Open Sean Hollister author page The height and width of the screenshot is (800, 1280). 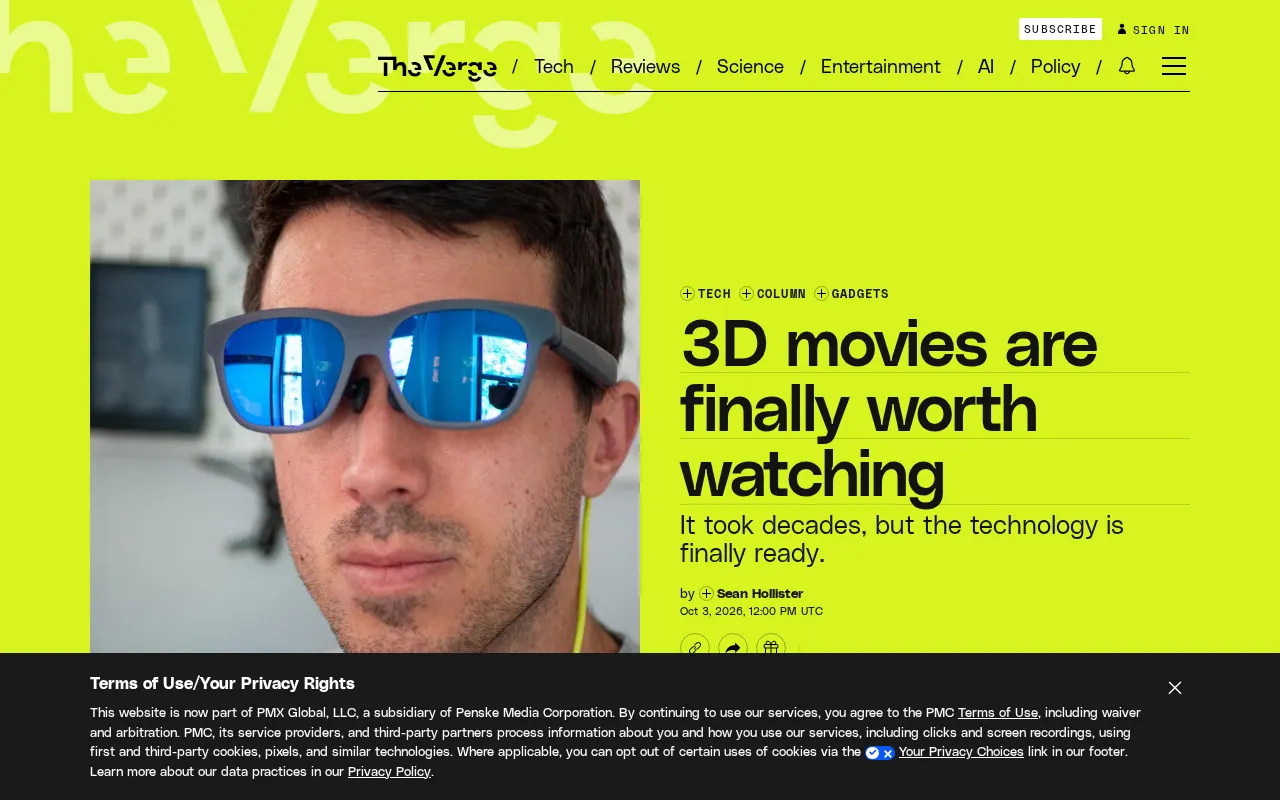pyautogui.click(x=760, y=593)
